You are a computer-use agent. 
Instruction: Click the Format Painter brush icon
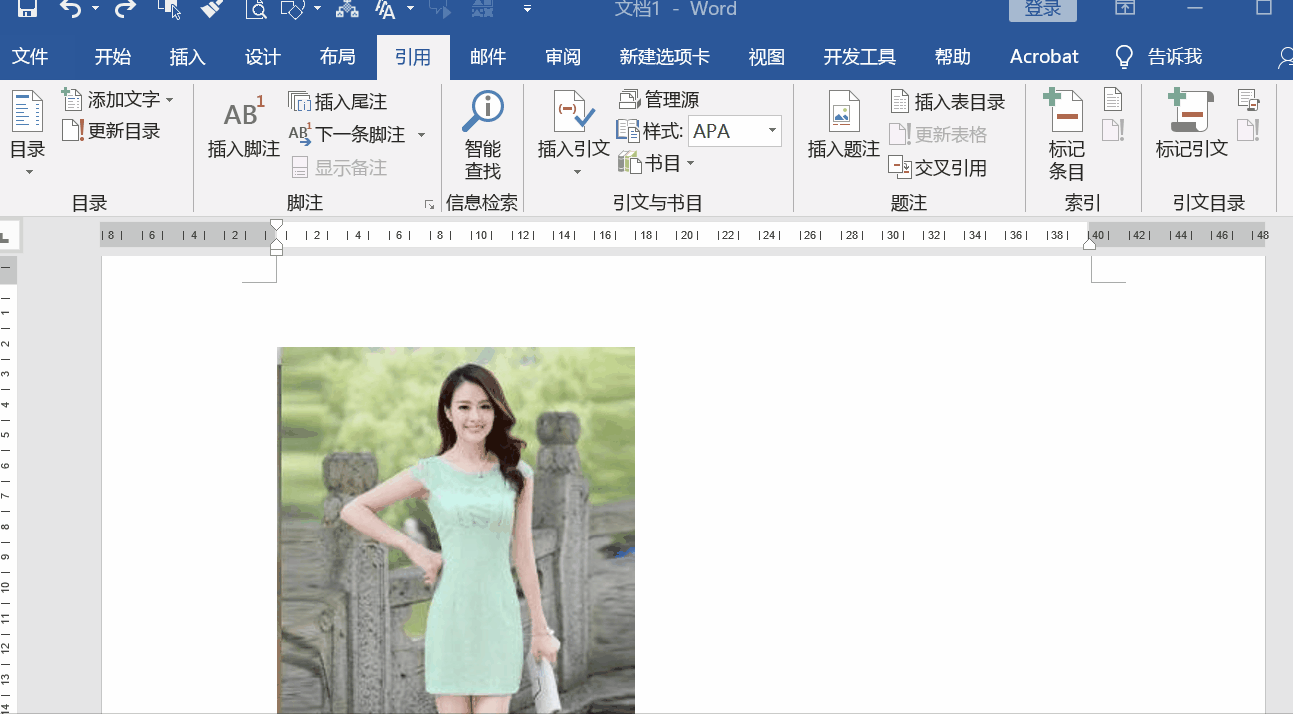211,9
